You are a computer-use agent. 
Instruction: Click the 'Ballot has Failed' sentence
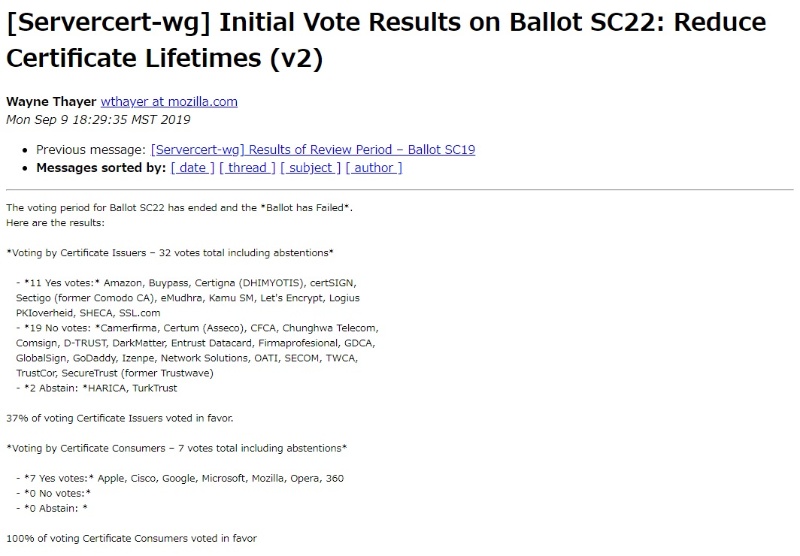pyautogui.click(x=180, y=208)
